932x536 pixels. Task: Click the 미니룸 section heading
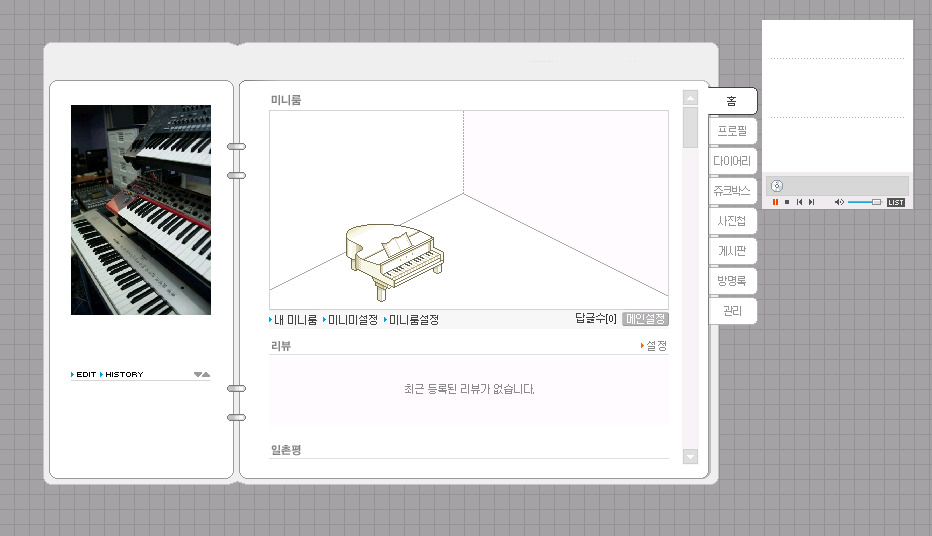tap(286, 100)
